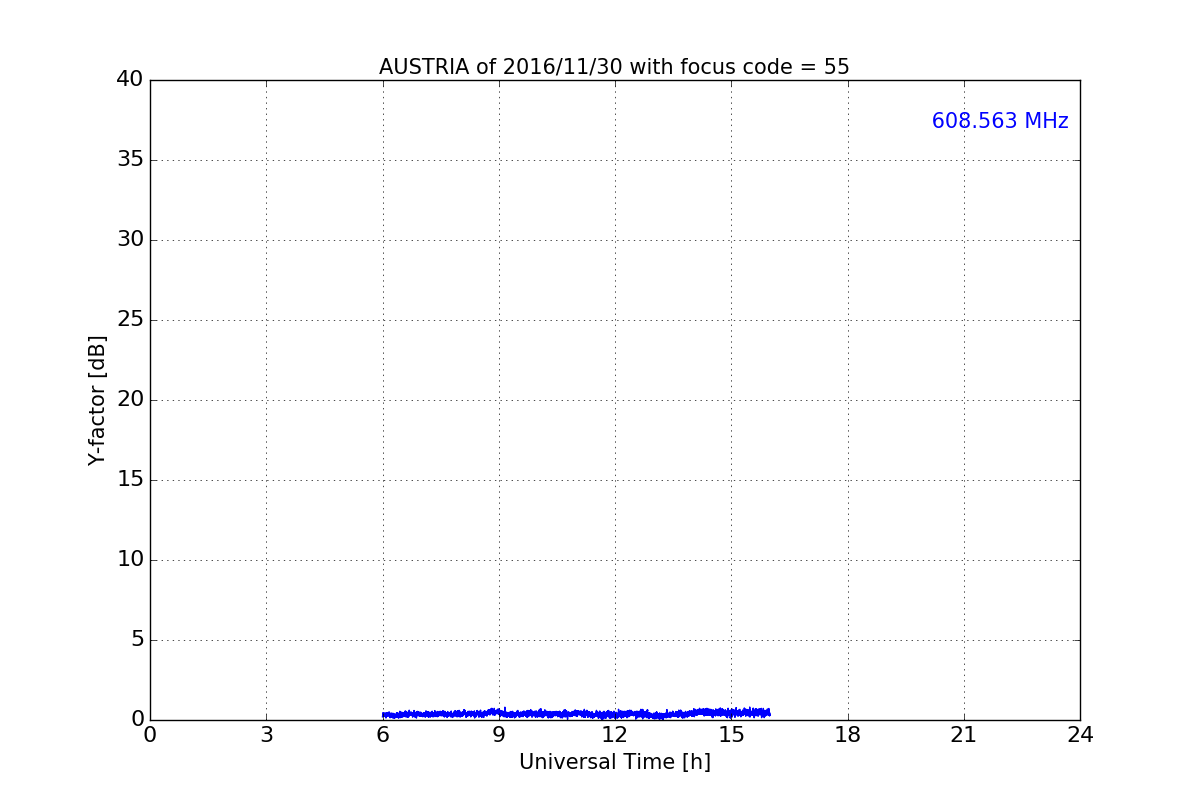
Task: Click the y-axis tick label 10
Action: tap(130, 559)
